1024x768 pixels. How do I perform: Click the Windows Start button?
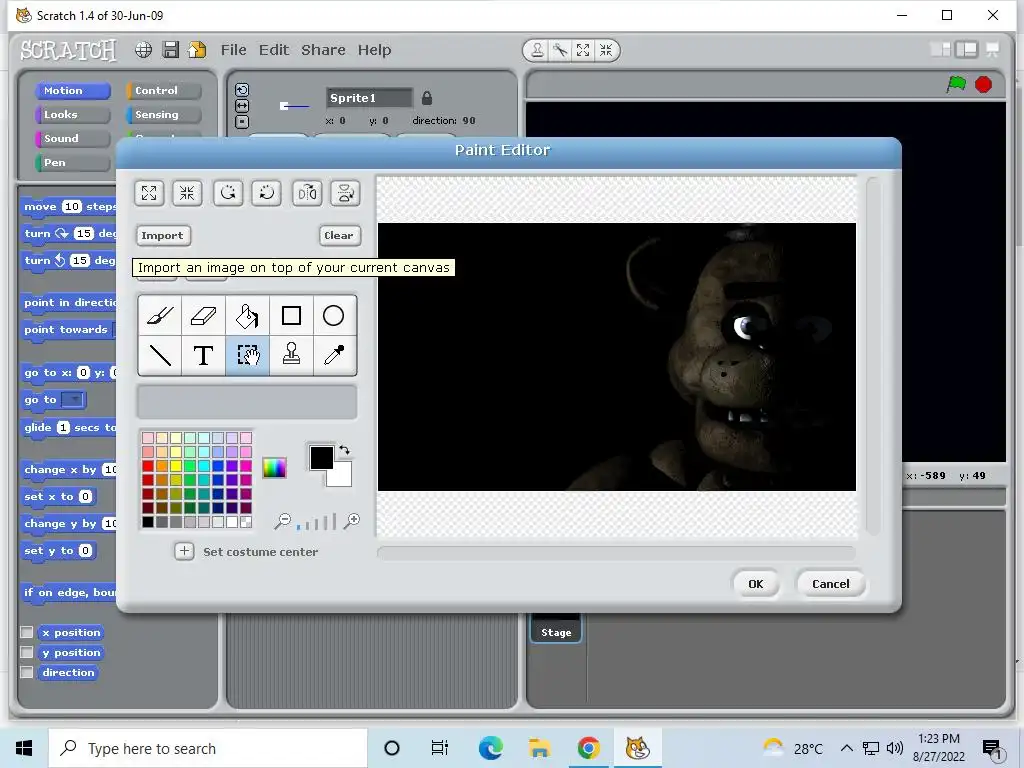[x=24, y=748]
